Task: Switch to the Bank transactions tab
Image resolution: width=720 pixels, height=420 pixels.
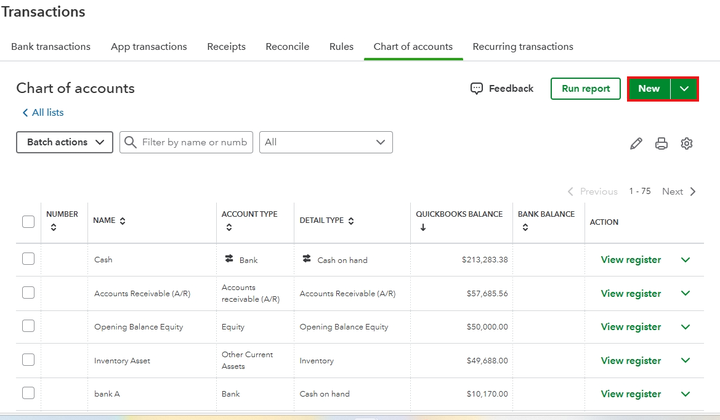Action: tap(51, 47)
